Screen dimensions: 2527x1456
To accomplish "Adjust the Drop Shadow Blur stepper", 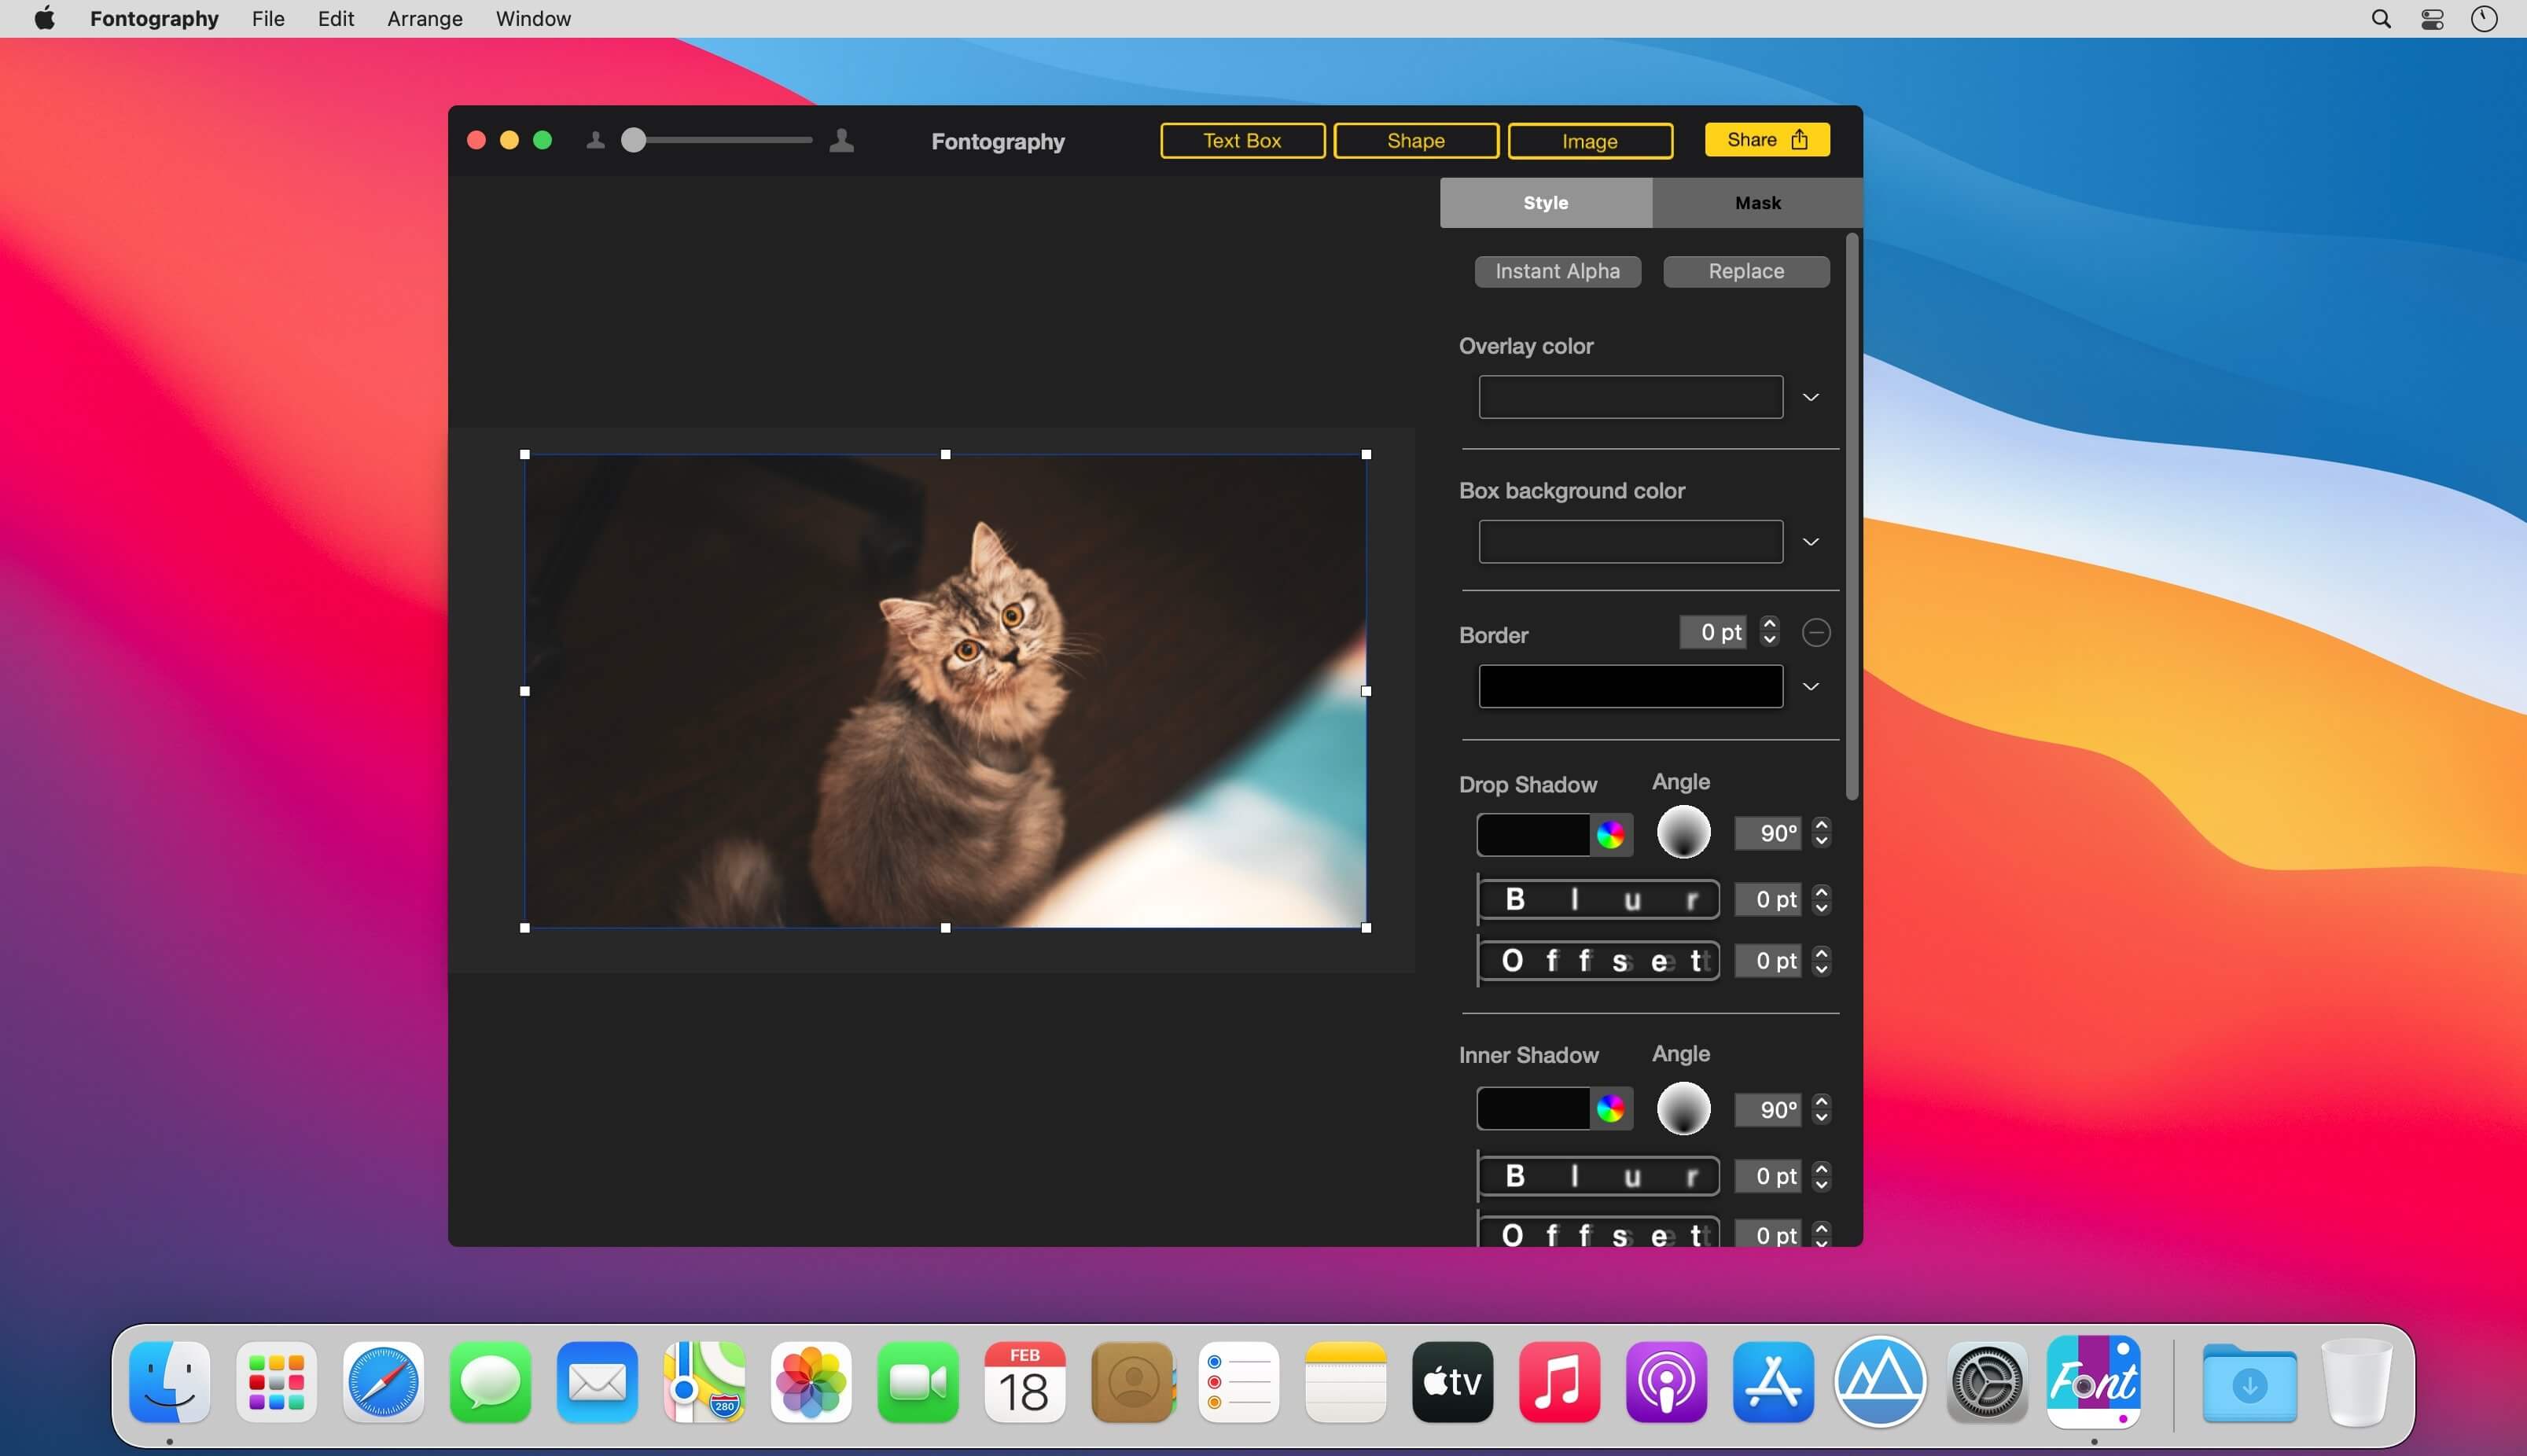I will point(1821,899).
